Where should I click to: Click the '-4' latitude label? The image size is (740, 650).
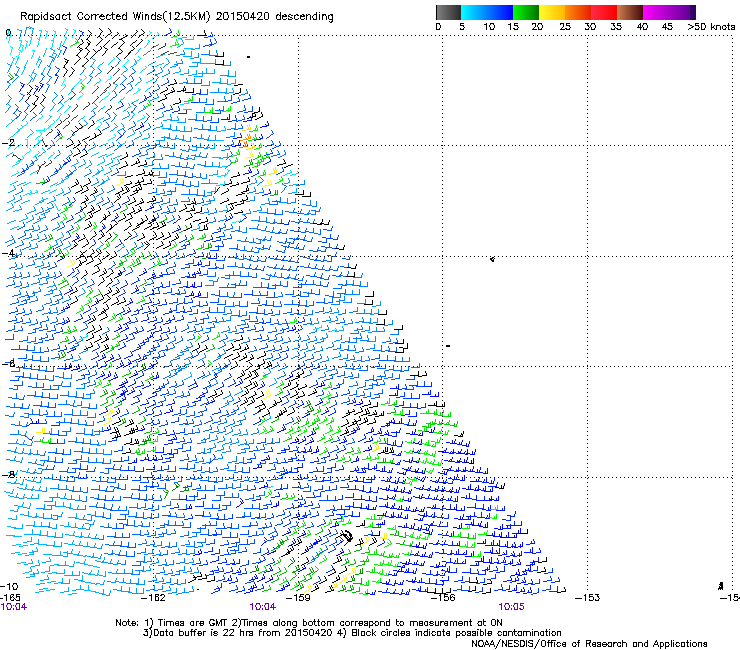(x=8, y=253)
